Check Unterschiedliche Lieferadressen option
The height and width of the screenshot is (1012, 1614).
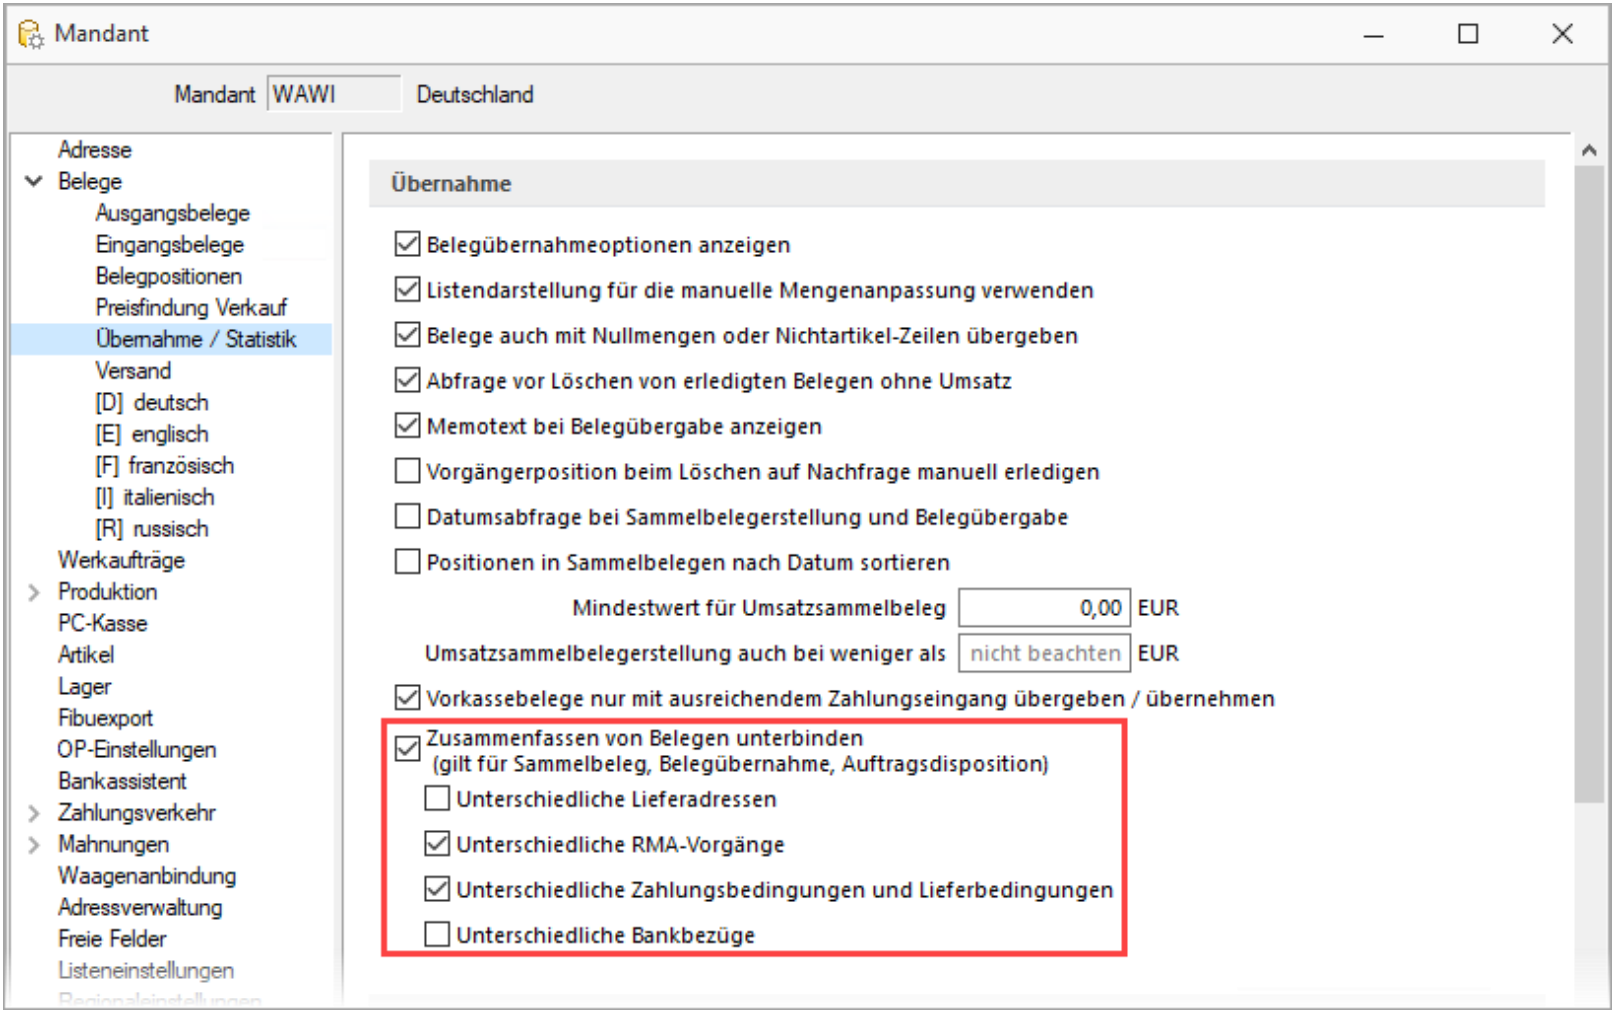pos(437,799)
